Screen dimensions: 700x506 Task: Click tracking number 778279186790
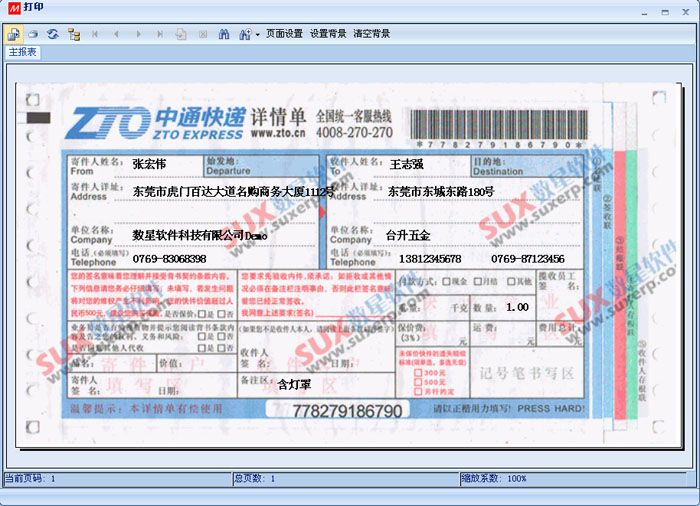click(347, 411)
